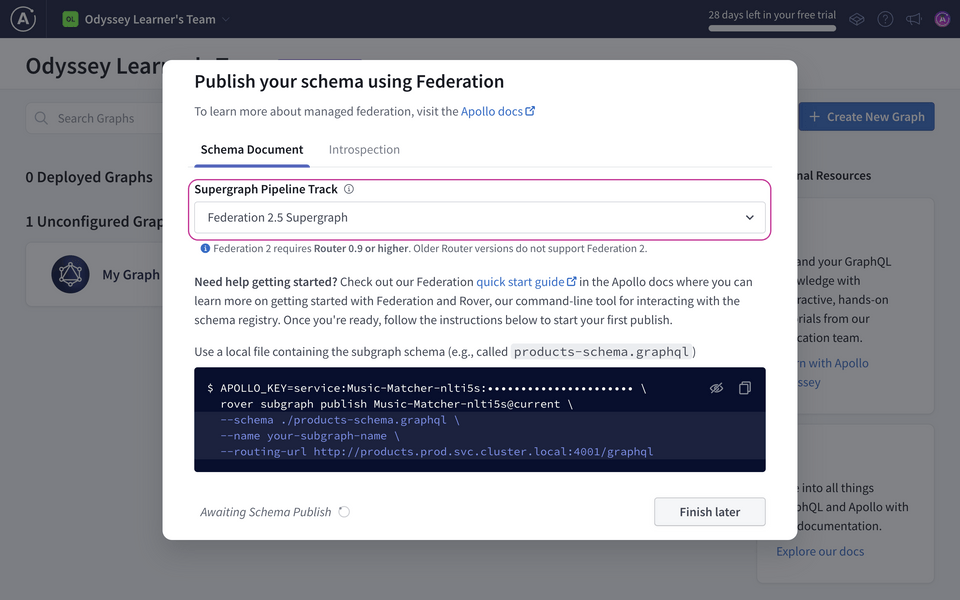960x600 pixels.
Task: Click the 'rover subgraph publish' command line
Action: click(x=397, y=404)
